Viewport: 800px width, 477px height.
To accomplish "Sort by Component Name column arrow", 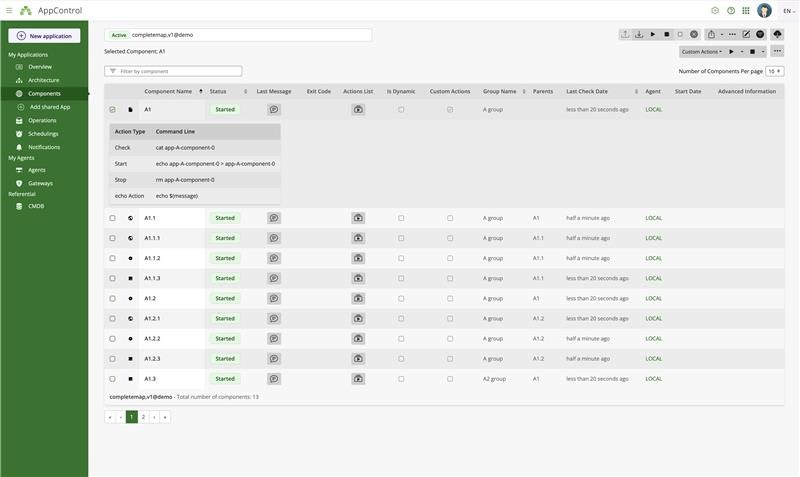I will (x=201, y=91).
